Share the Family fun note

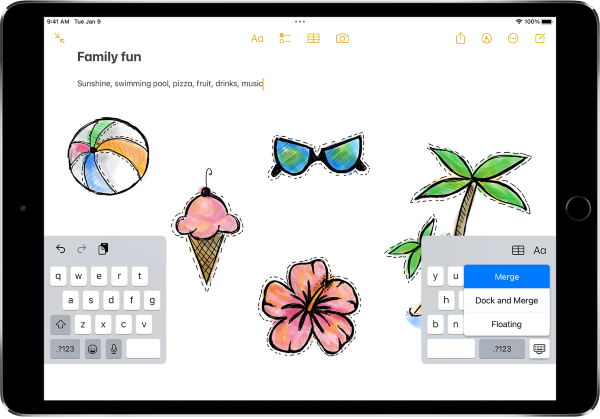460,38
